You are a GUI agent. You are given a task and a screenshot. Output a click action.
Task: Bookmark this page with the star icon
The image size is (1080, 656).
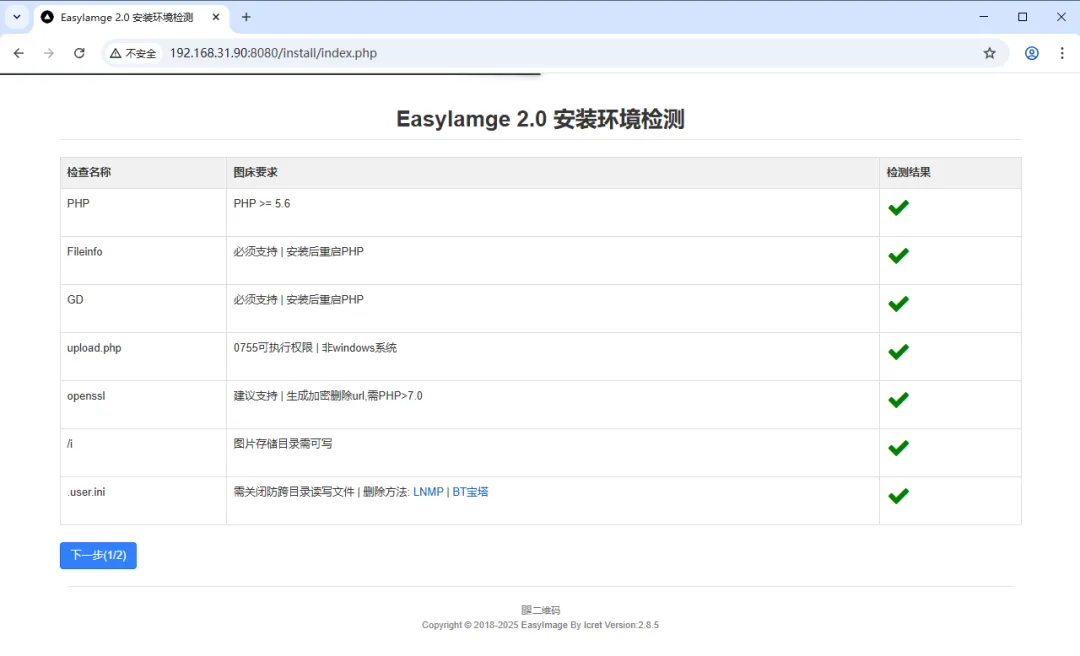click(989, 53)
